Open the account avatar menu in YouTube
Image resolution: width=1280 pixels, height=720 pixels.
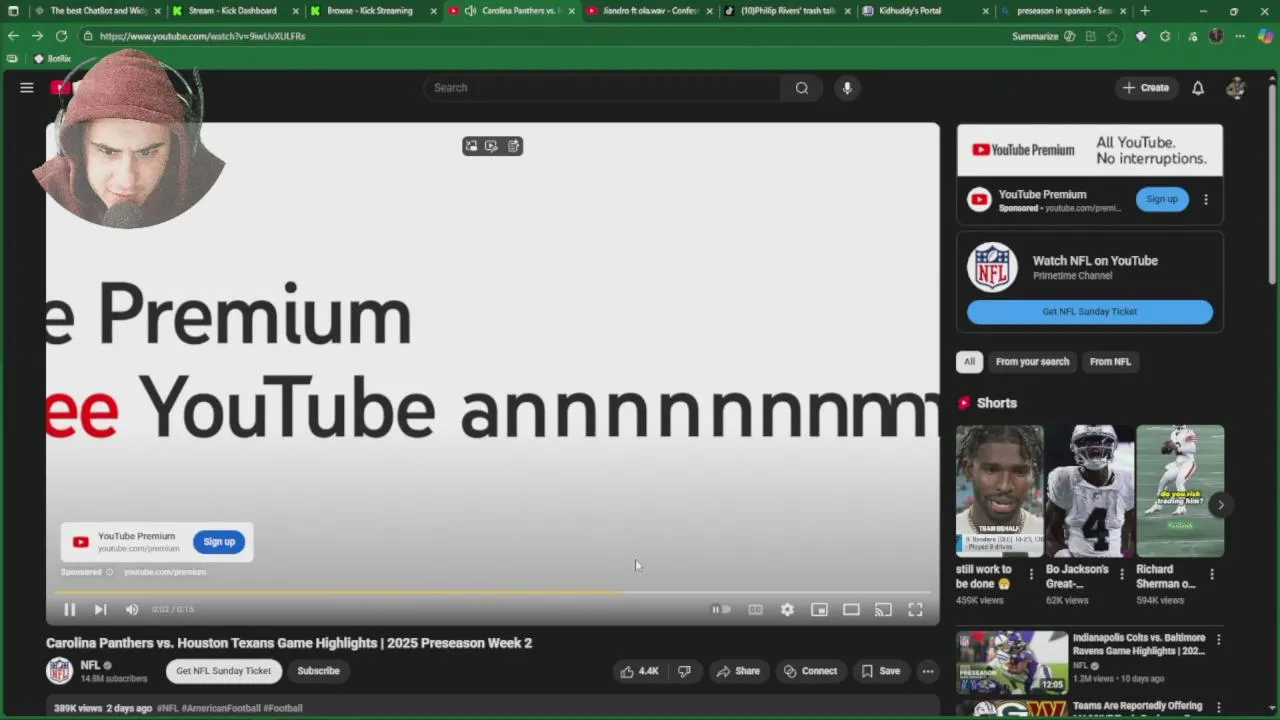click(x=1236, y=88)
